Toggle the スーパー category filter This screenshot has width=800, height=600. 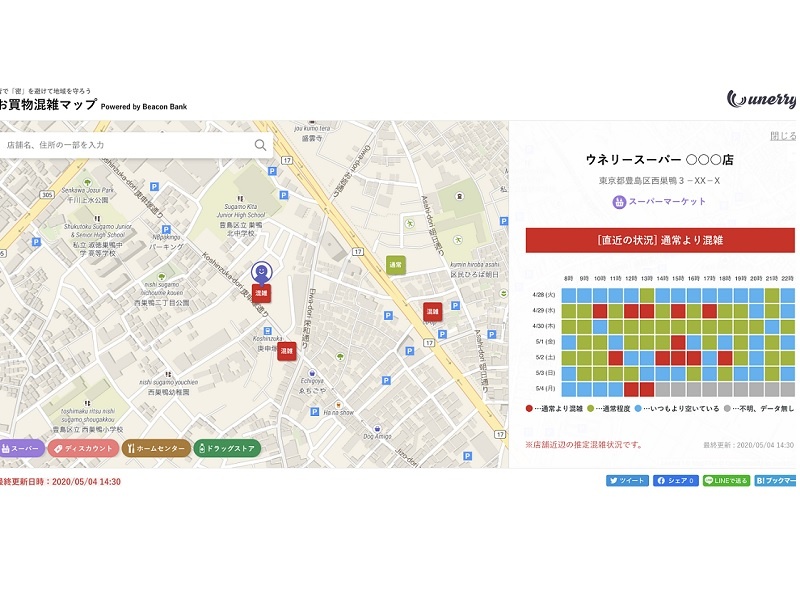(x=21, y=449)
